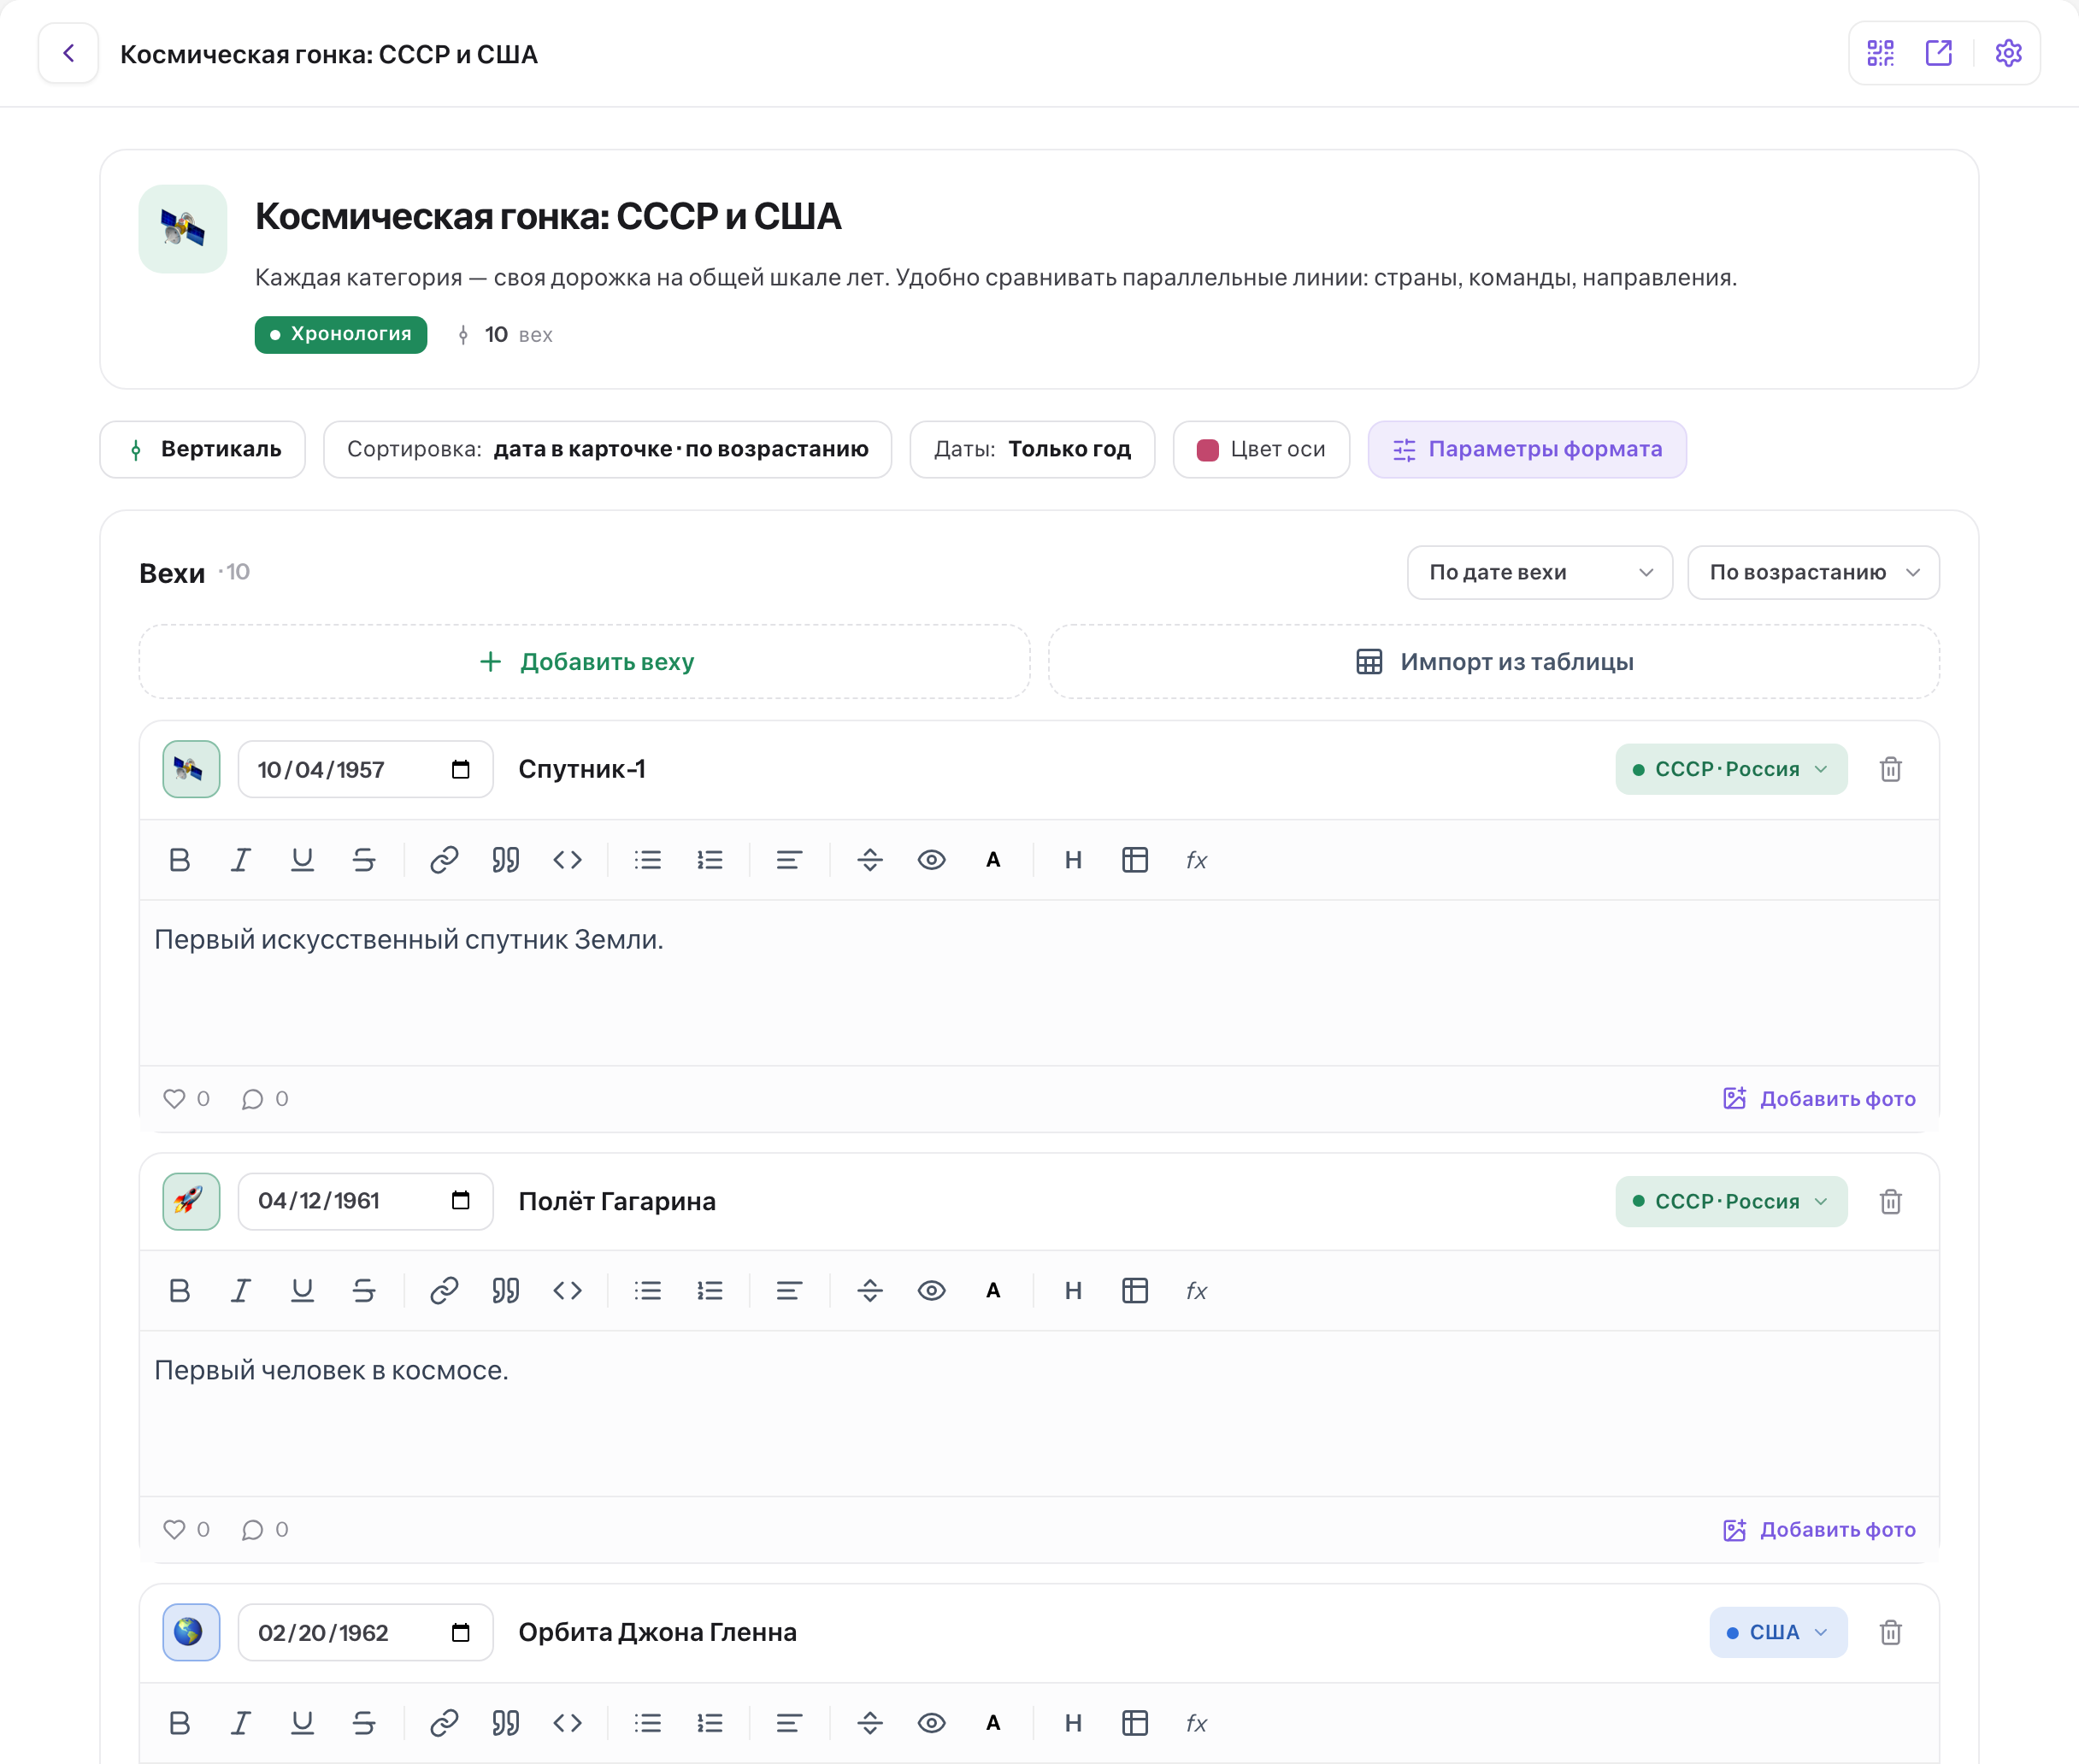Change the Орбита Джона Гленна globe icon
The width and height of the screenshot is (2079, 1764).
tap(191, 1632)
